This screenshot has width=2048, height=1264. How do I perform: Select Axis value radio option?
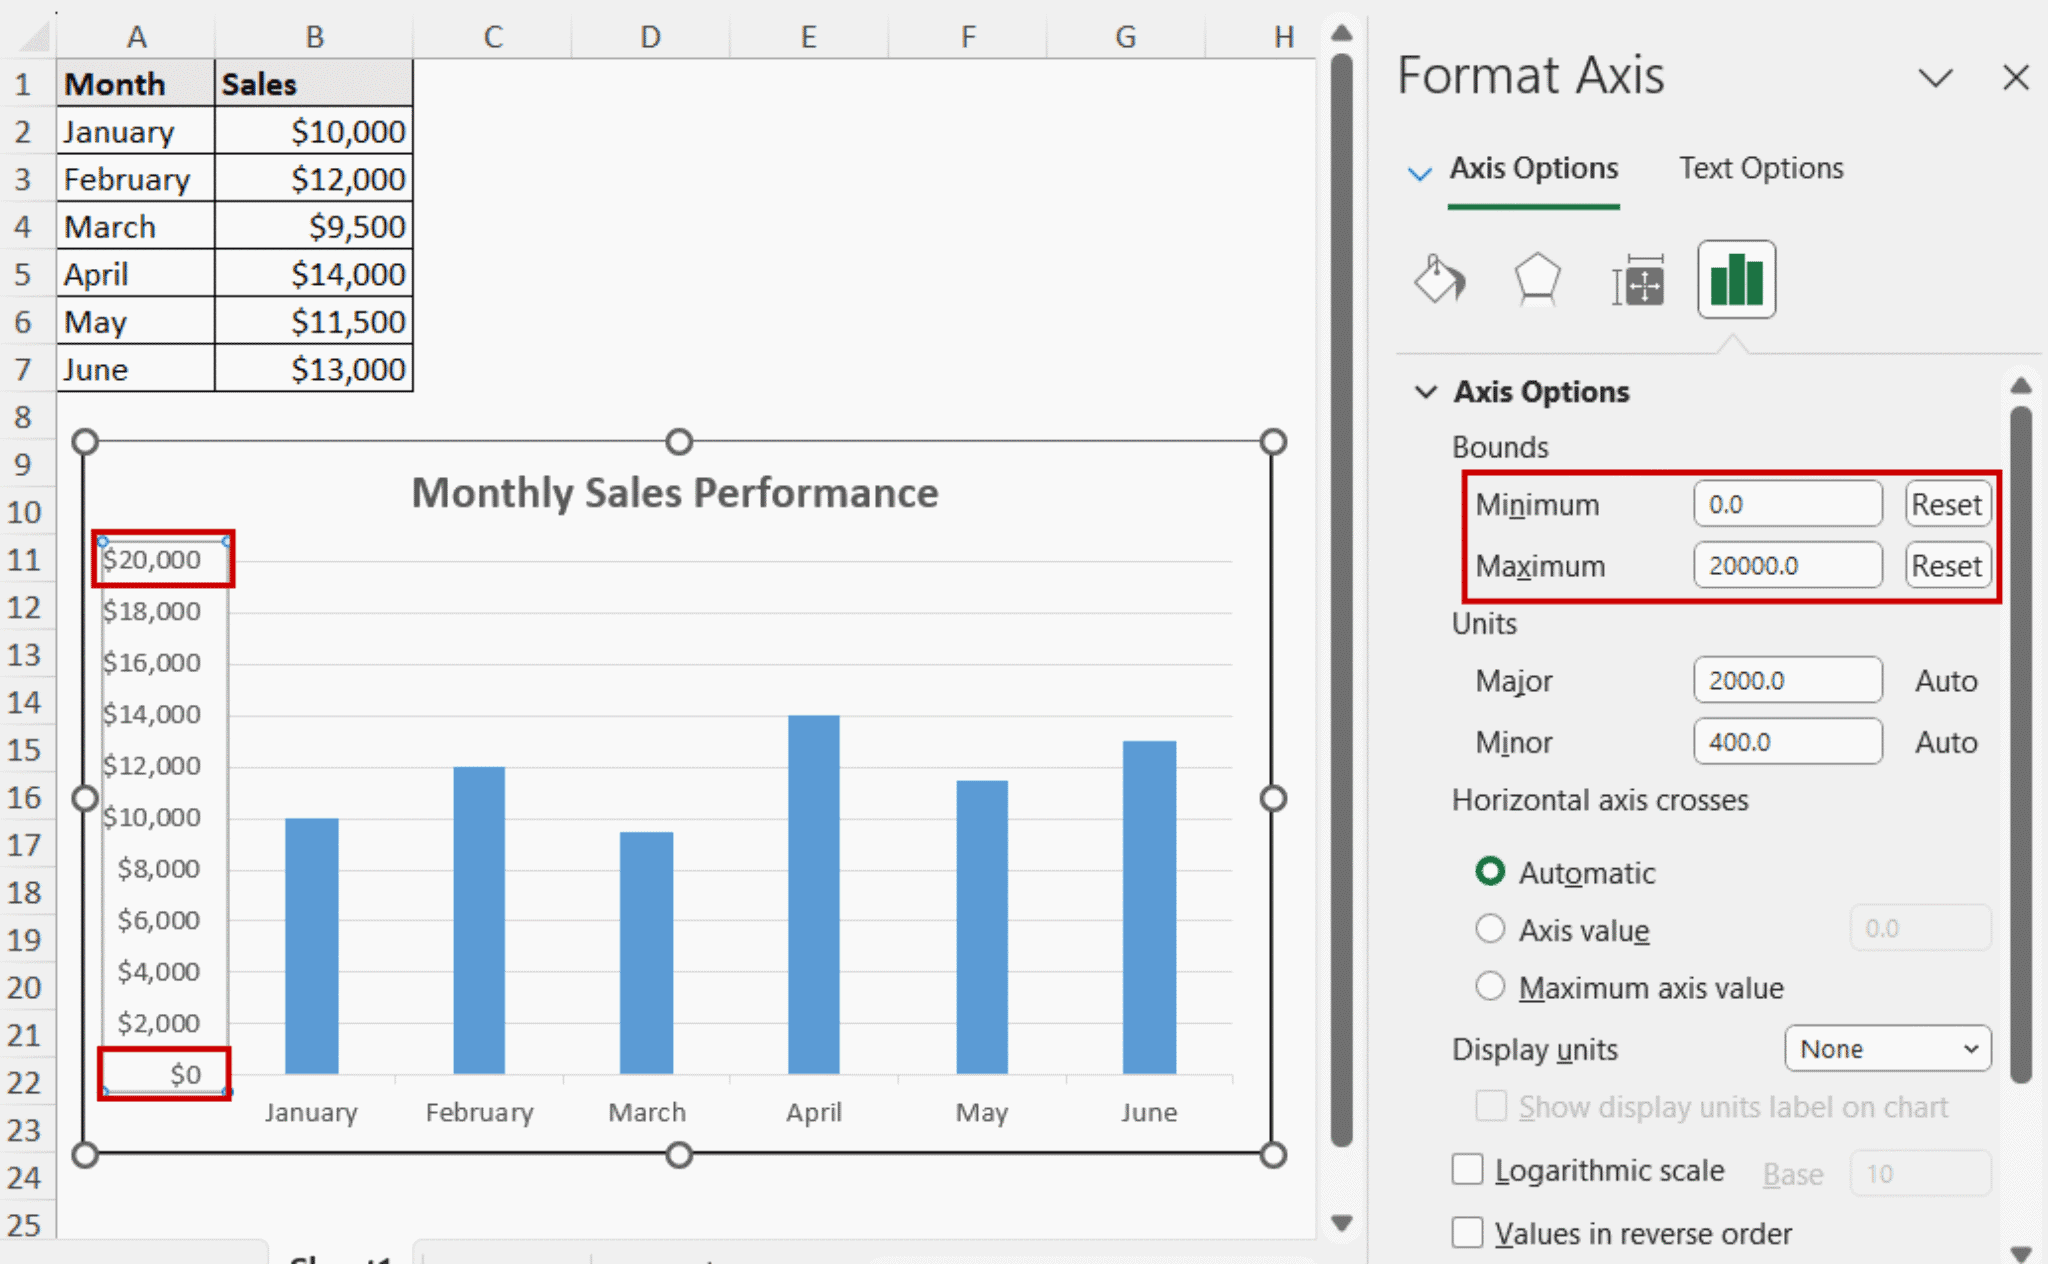tap(1490, 929)
